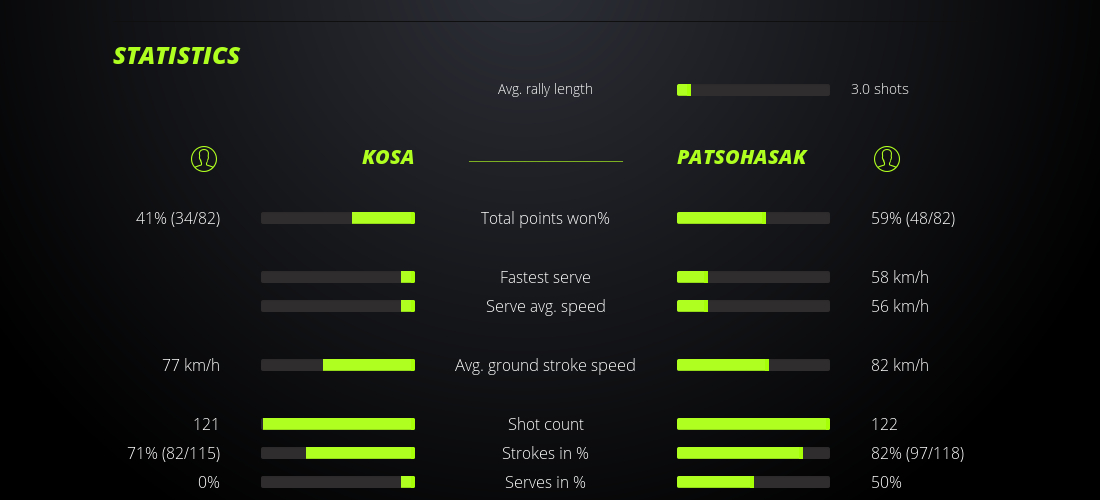Viewport: 1100px width, 500px height.
Task: Click the 59% (48/82) value
Action: click(913, 218)
